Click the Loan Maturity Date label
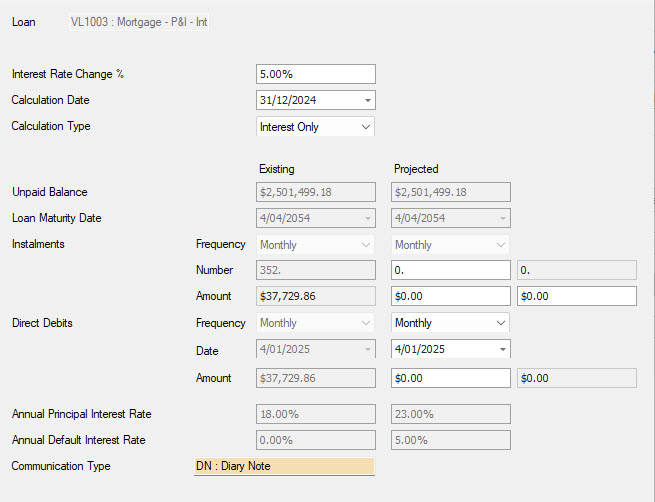 [56, 218]
